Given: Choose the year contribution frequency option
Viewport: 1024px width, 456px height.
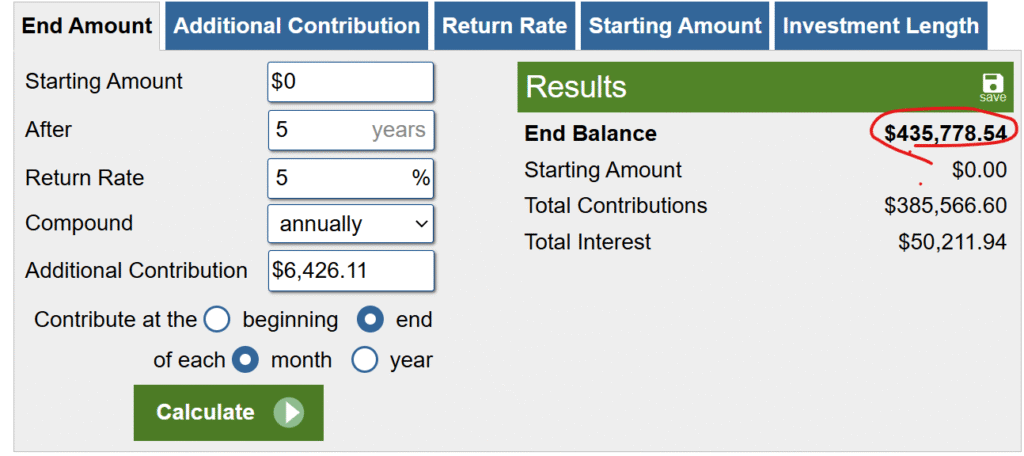Looking at the screenshot, I should click(364, 360).
